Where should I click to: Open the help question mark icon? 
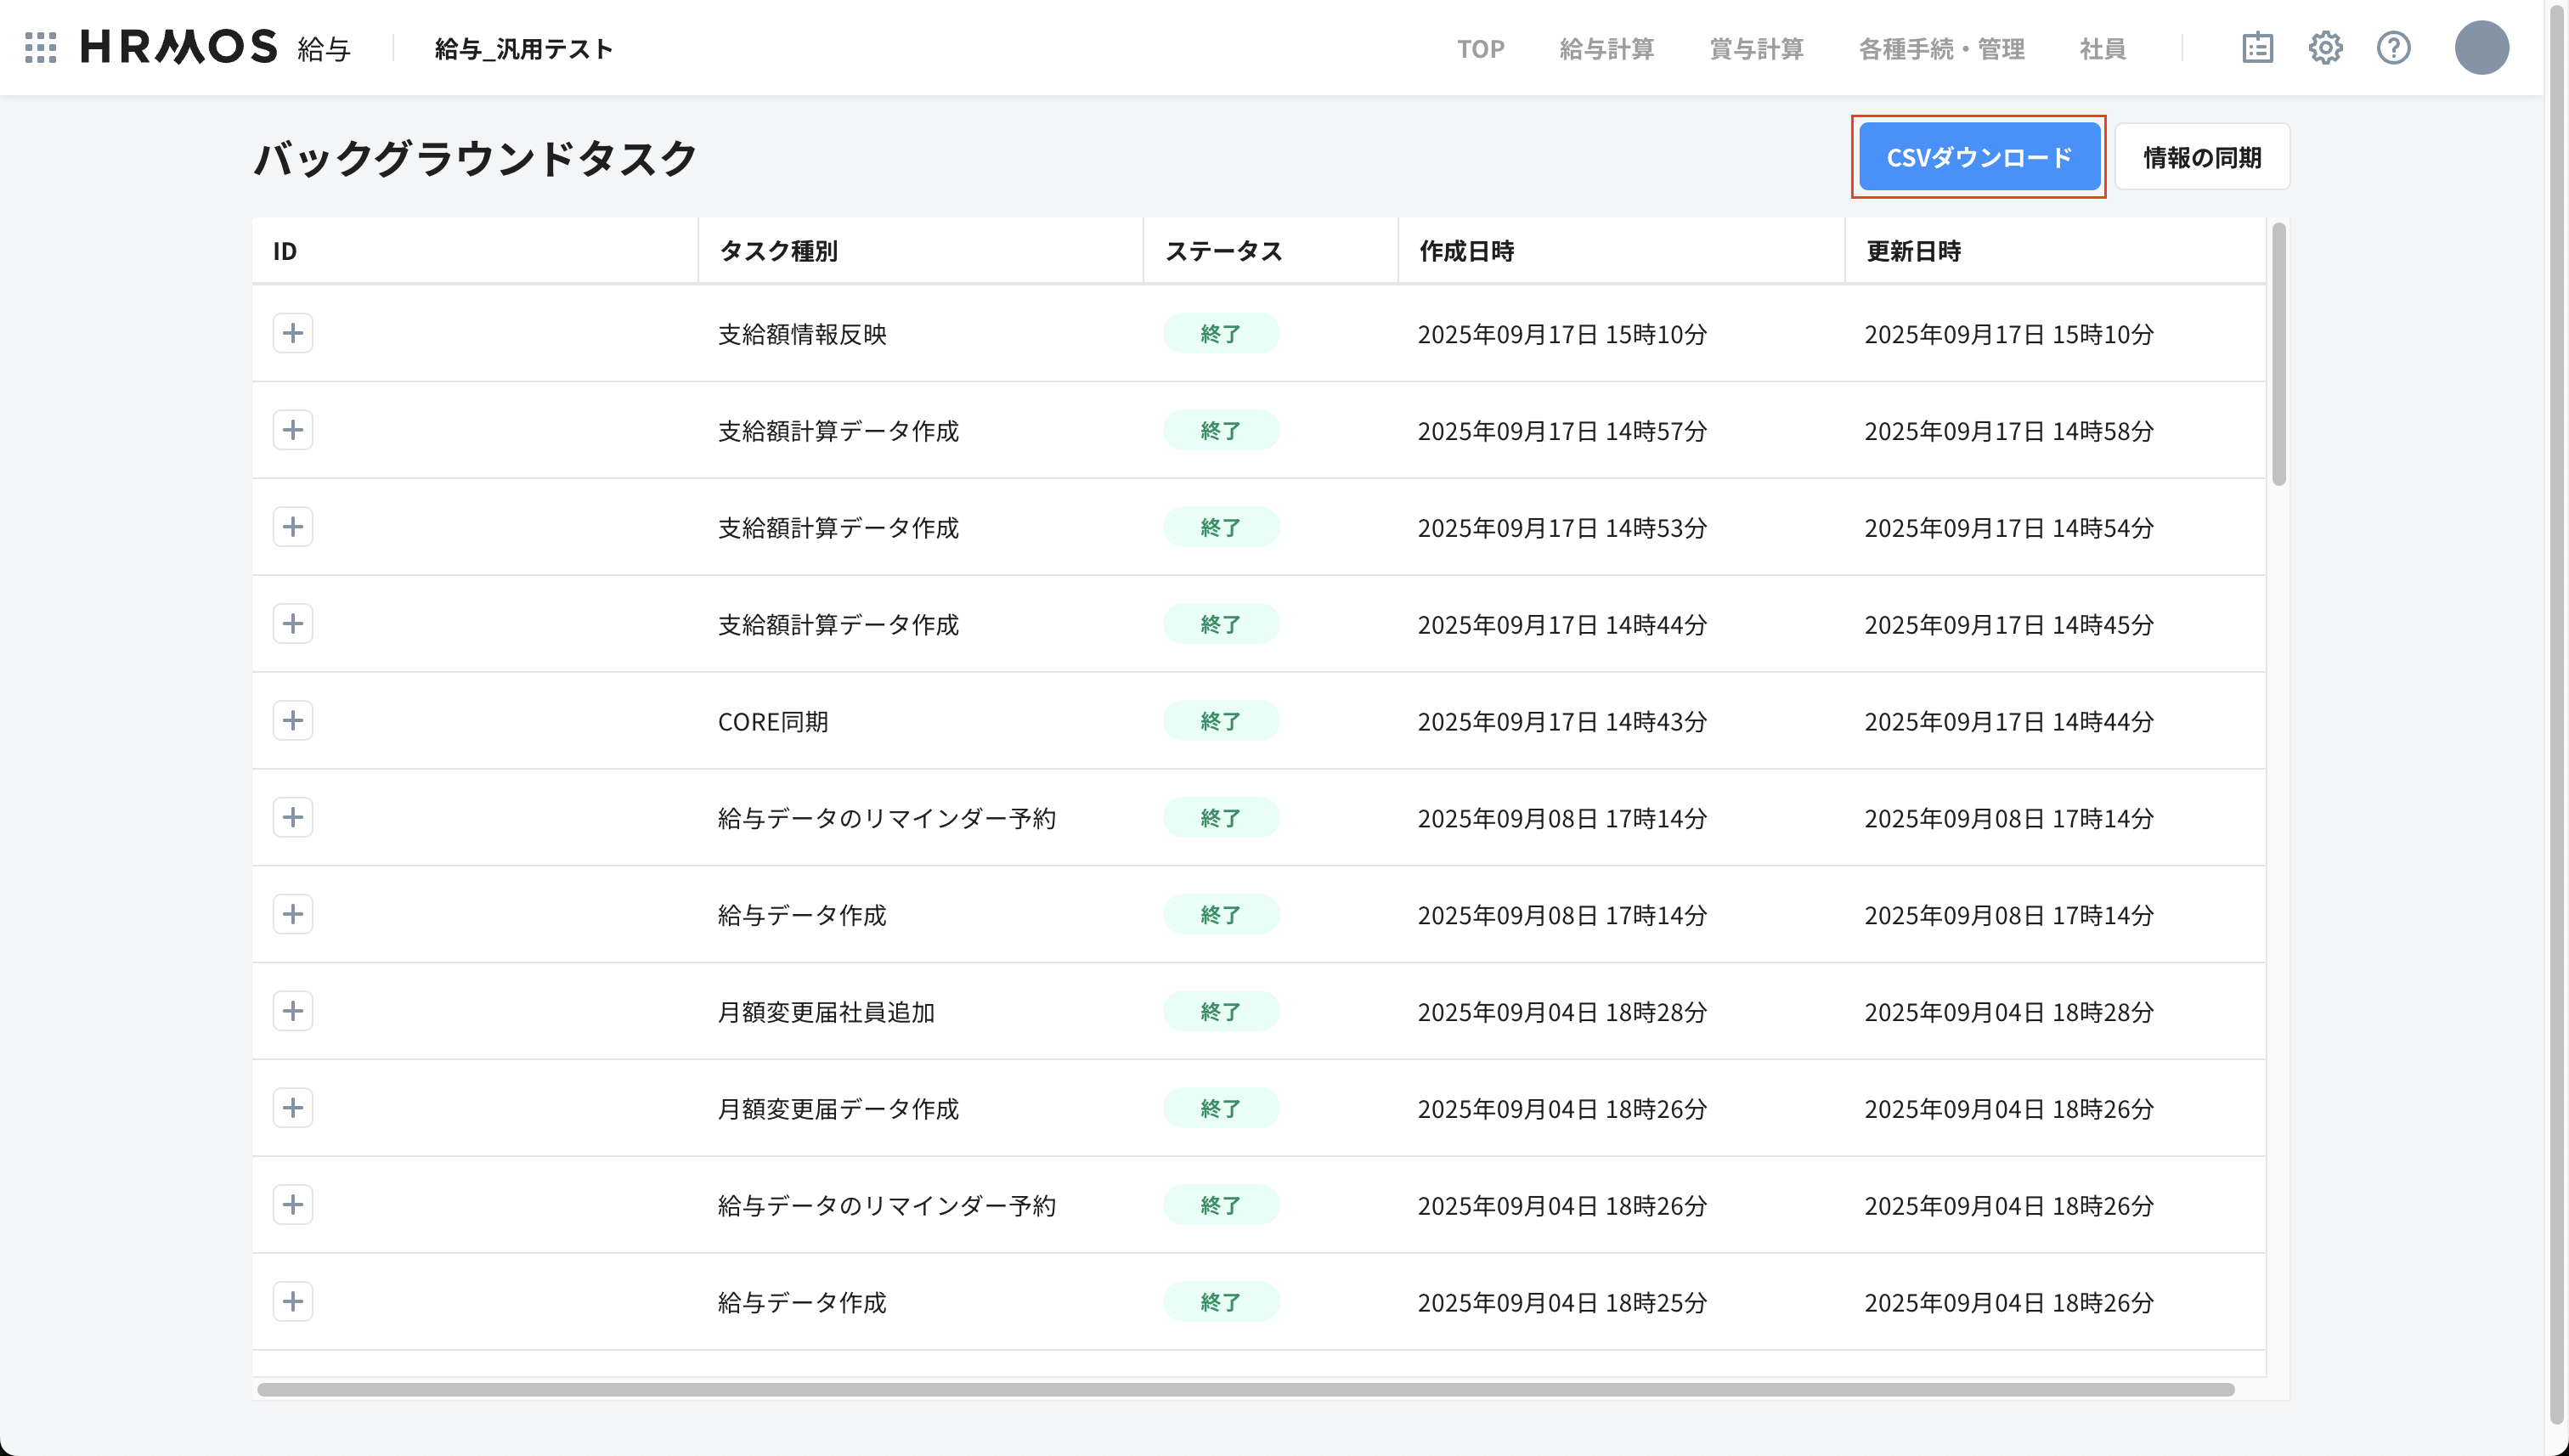click(2393, 47)
